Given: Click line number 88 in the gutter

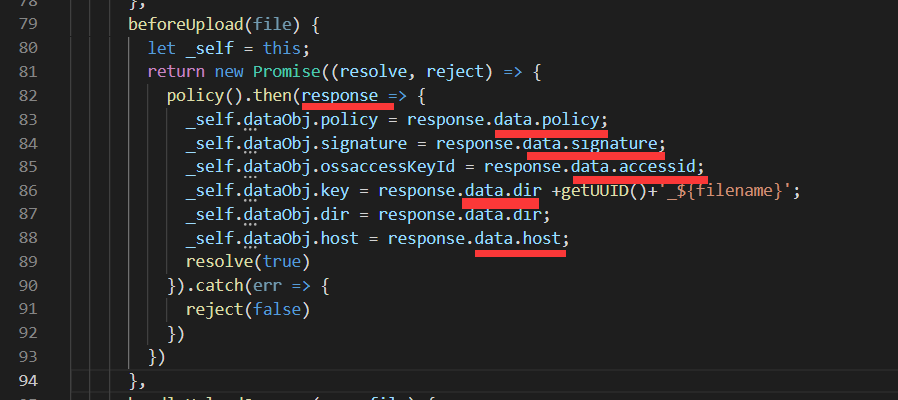Looking at the screenshot, I should tap(28, 238).
